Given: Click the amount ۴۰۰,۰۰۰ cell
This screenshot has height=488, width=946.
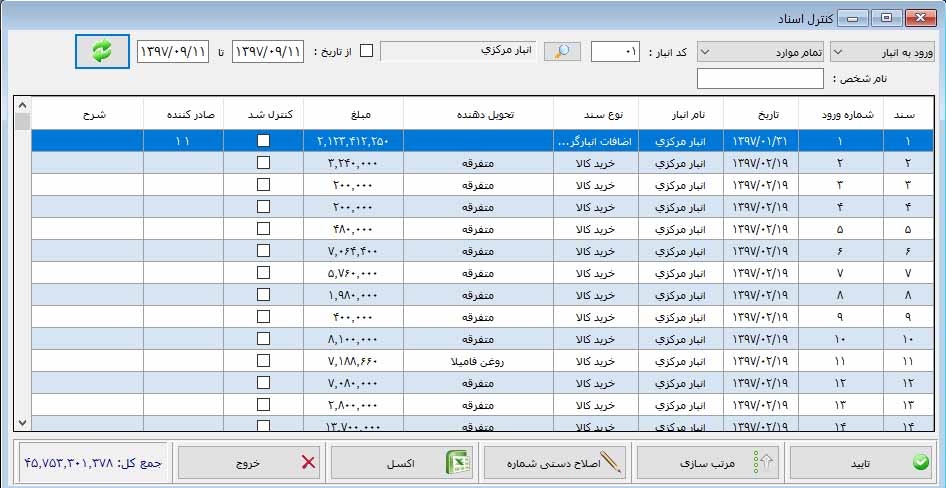Looking at the screenshot, I should 353,317.
